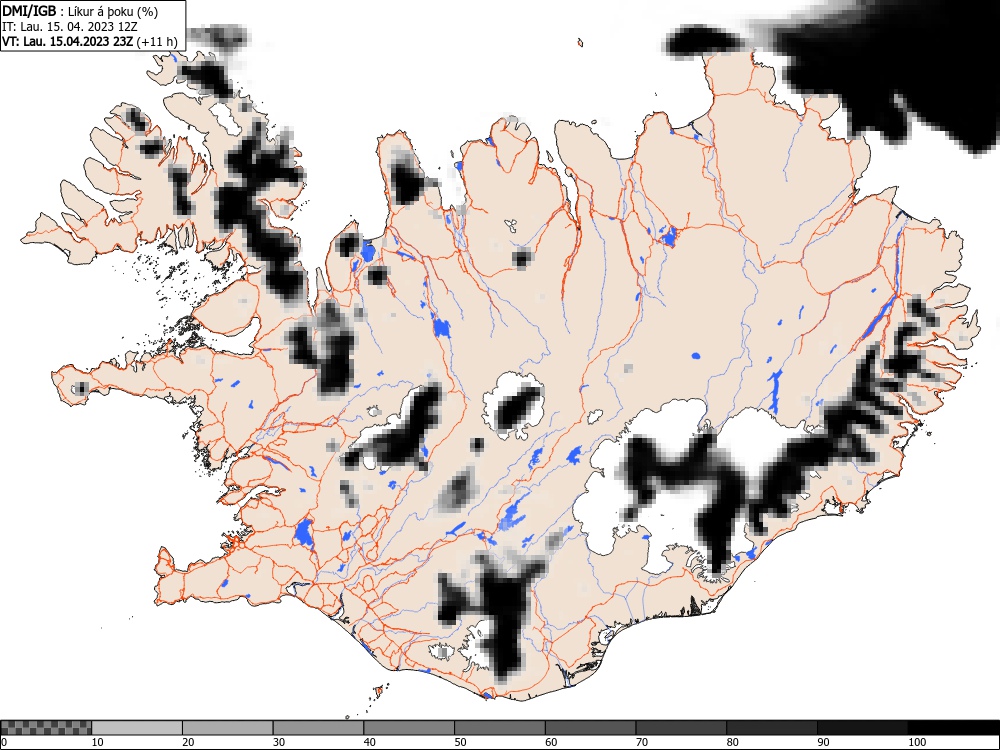1000x750 pixels.
Task: Pick the 90–100 near-black legend swatch
Action: [862, 728]
